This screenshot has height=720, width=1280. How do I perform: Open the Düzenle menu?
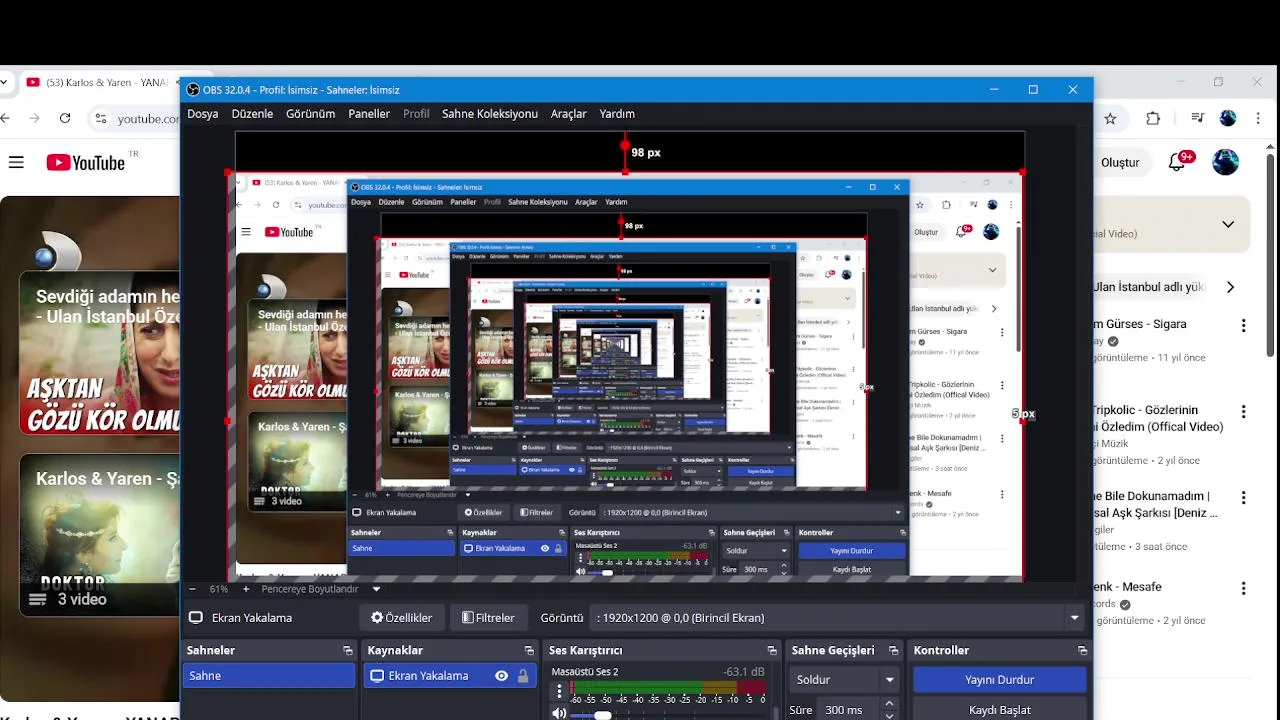pyautogui.click(x=252, y=114)
